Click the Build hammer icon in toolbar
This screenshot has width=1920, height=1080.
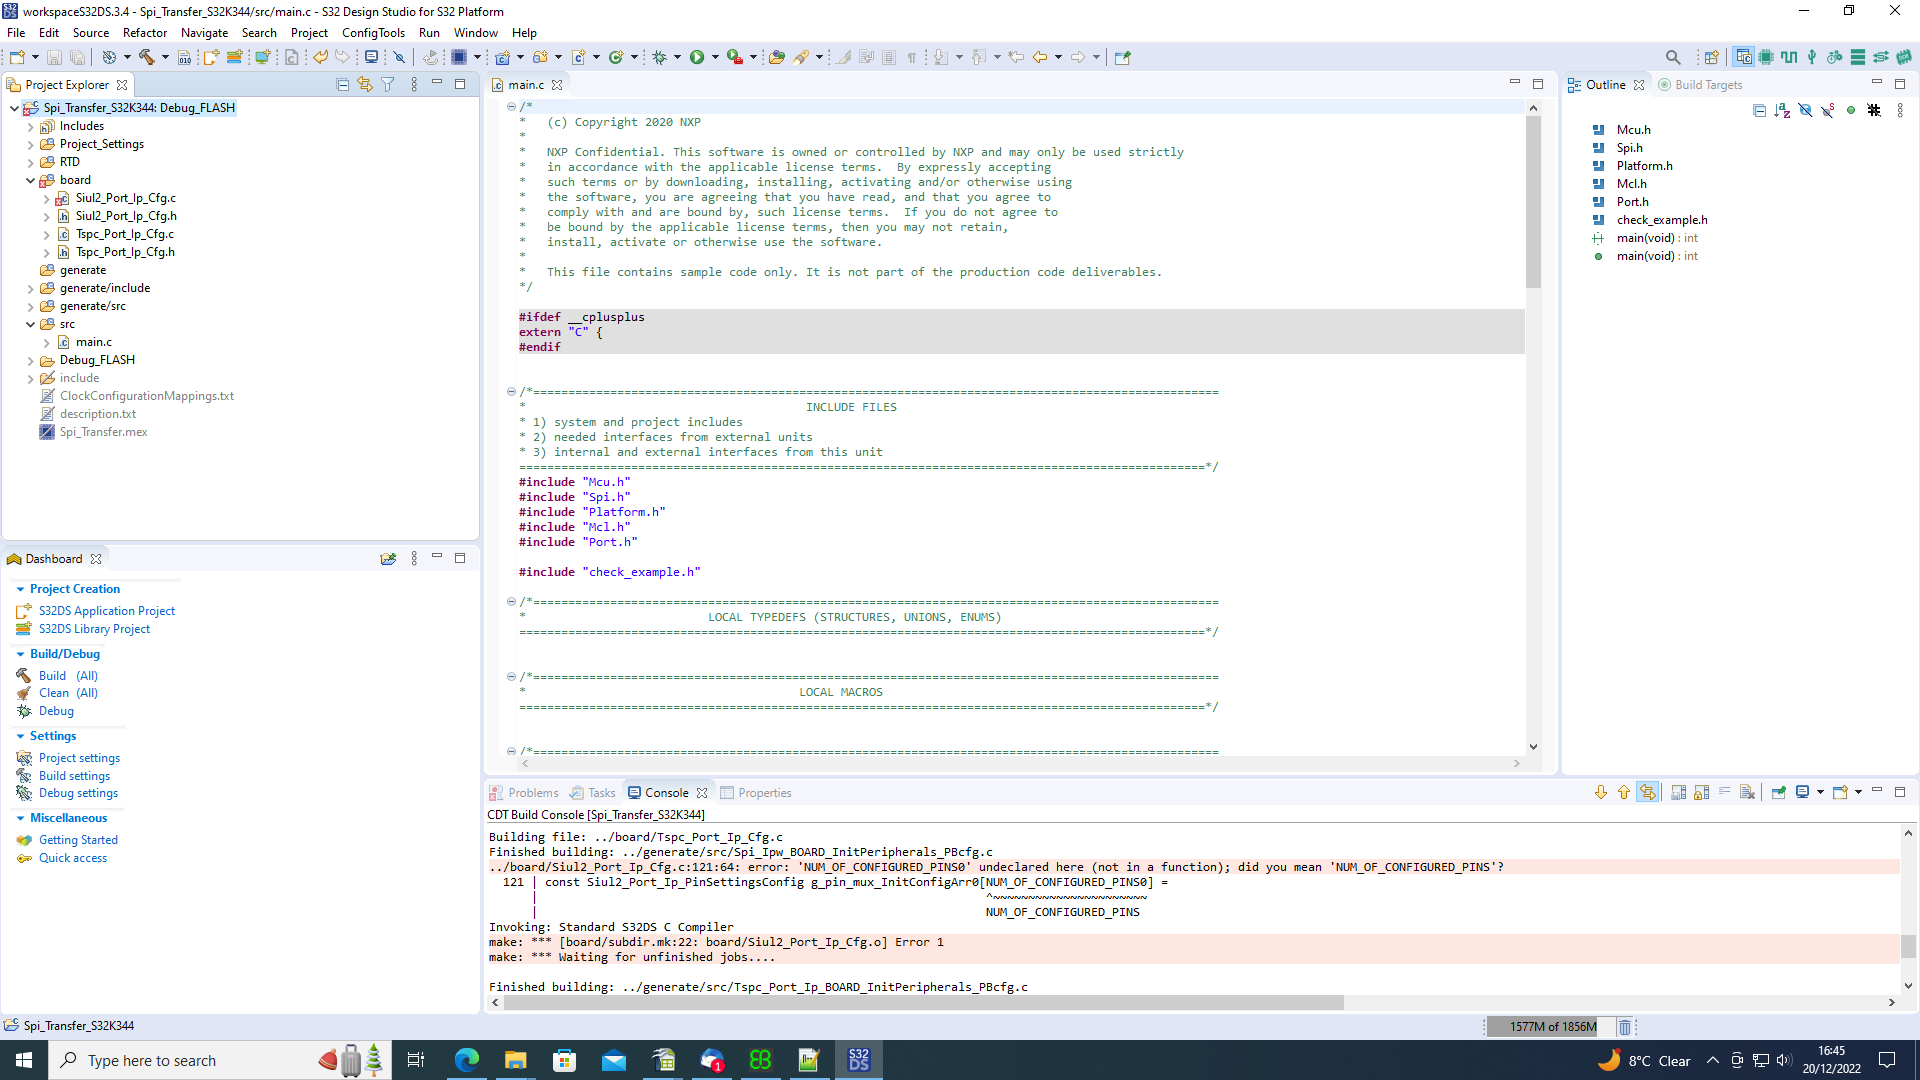coord(147,57)
